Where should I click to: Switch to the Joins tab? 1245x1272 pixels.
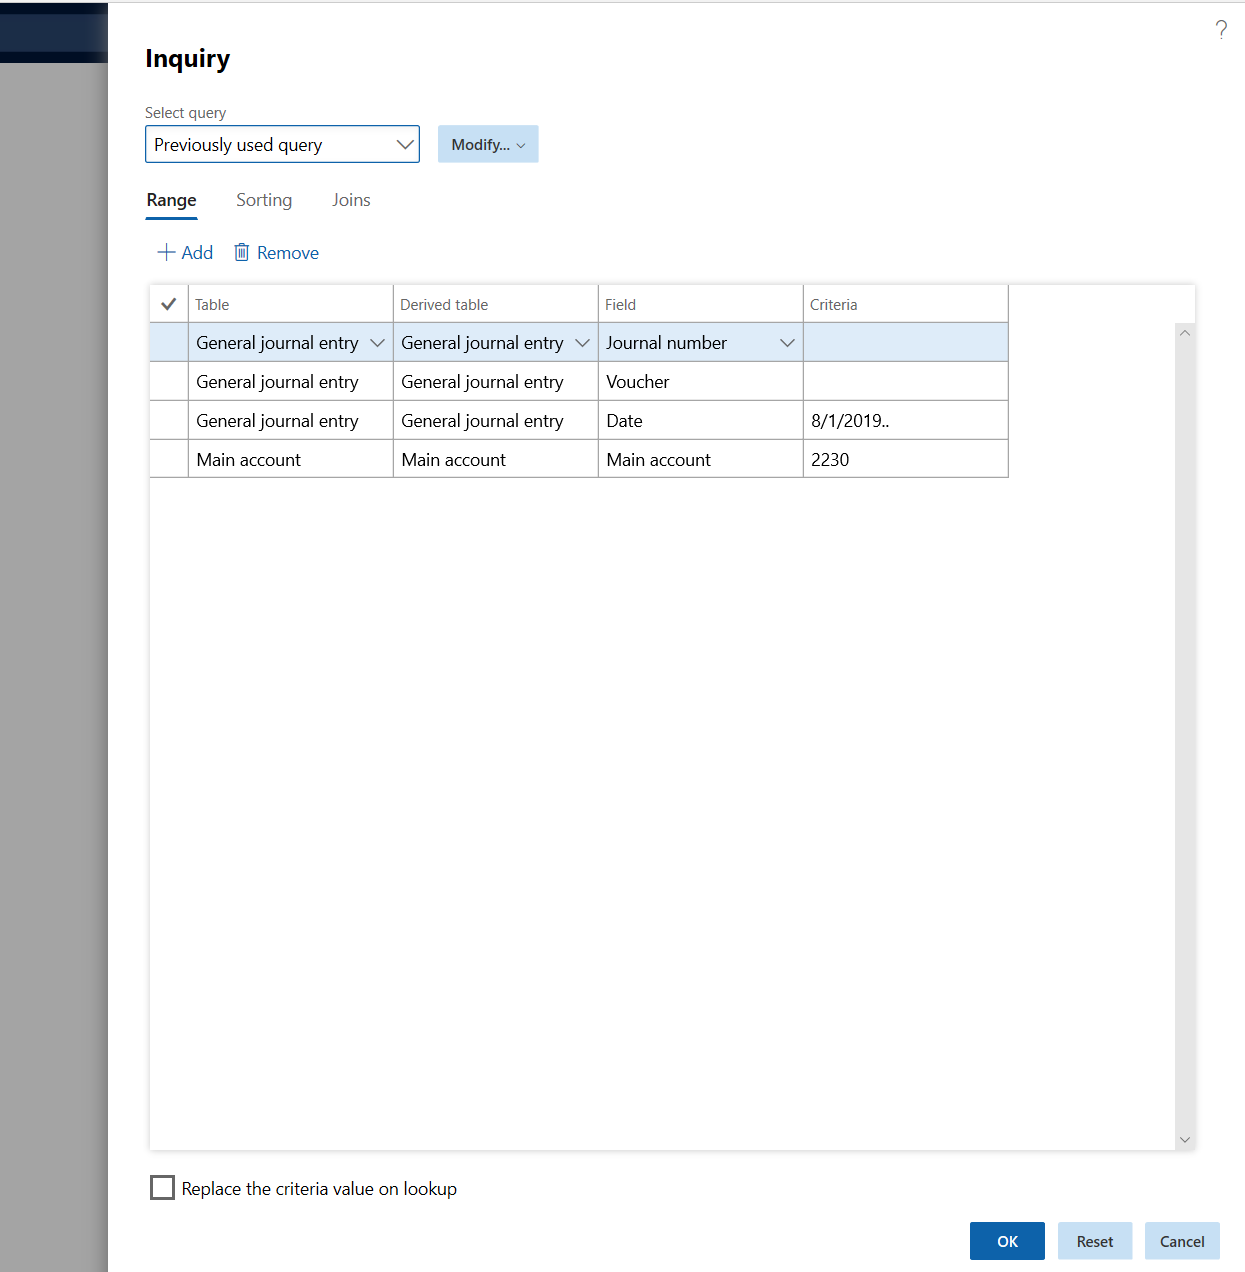[x=350, y=200]
